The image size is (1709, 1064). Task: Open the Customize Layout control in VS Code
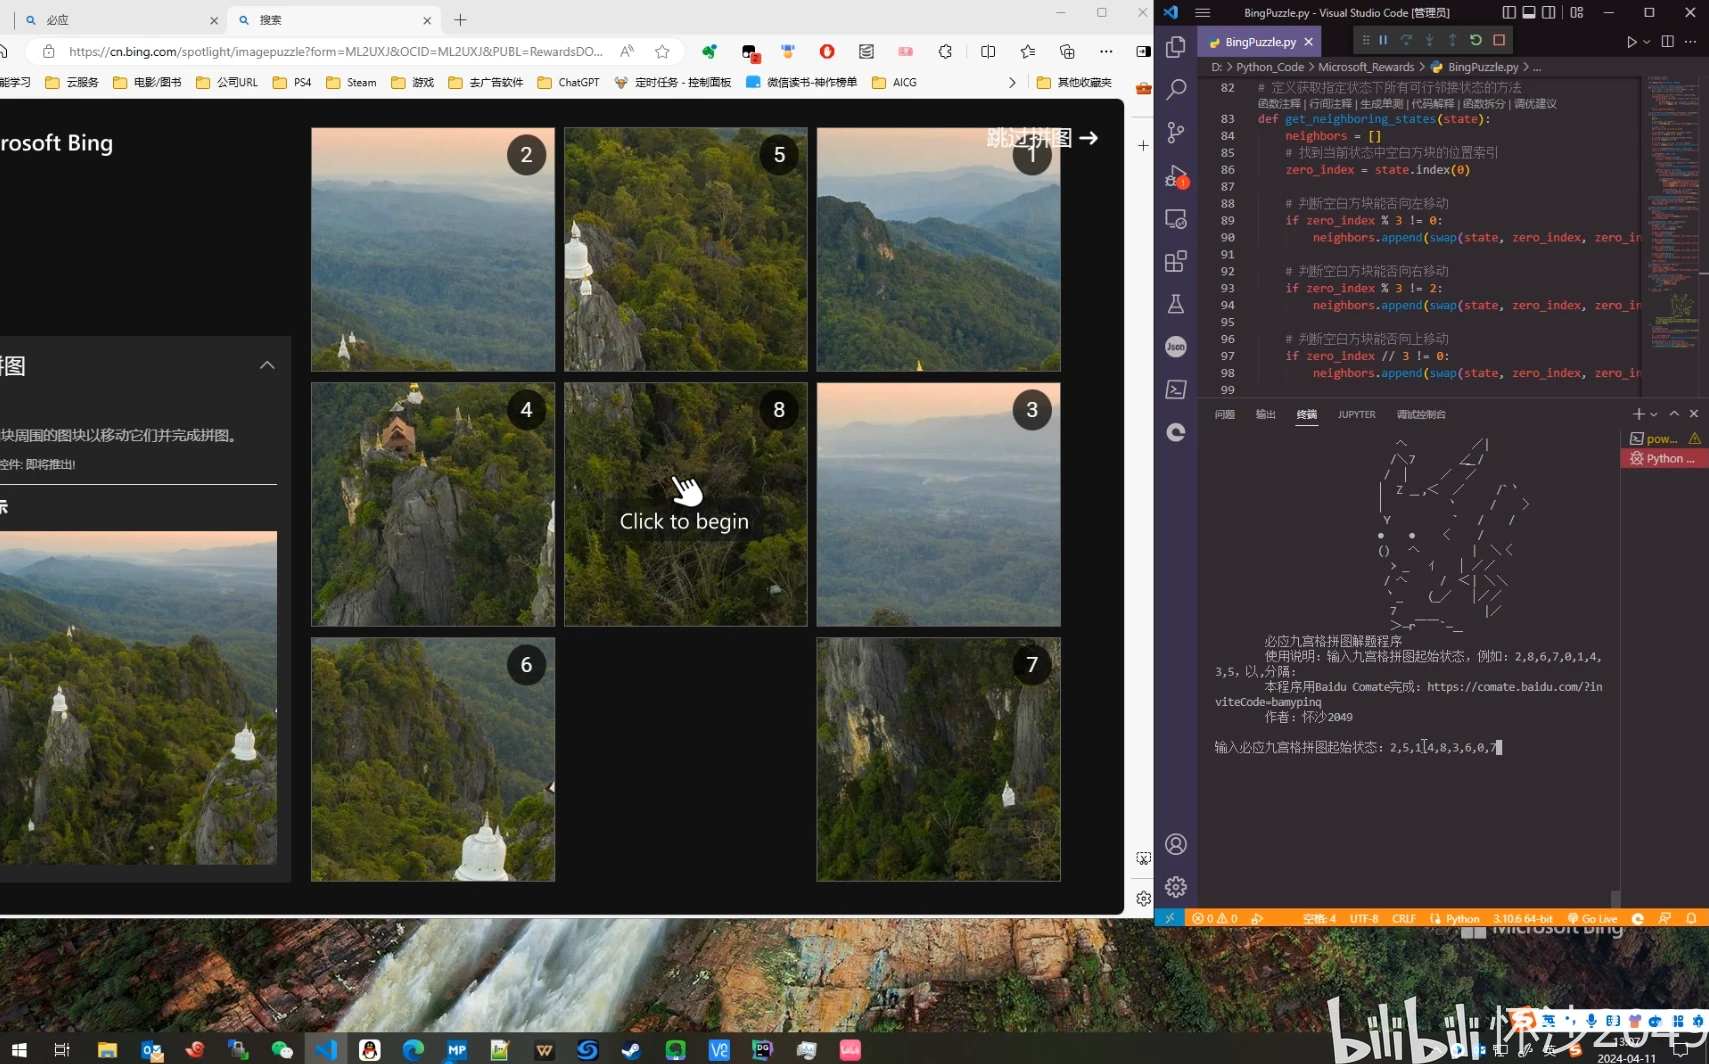[1577, 13]
